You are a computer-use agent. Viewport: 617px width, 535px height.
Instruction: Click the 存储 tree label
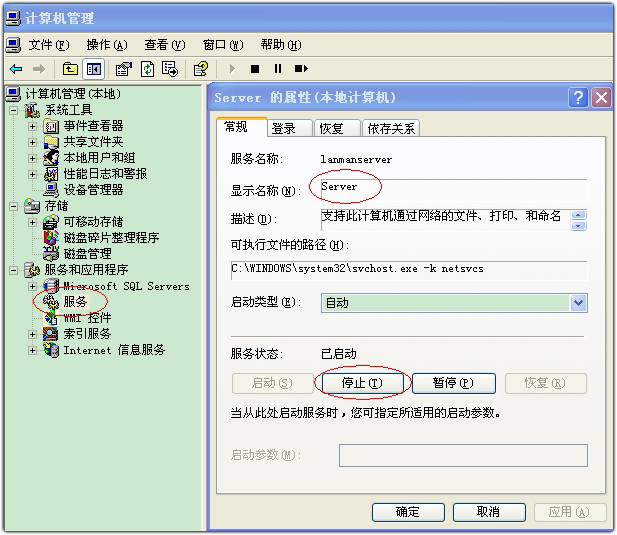56,206
